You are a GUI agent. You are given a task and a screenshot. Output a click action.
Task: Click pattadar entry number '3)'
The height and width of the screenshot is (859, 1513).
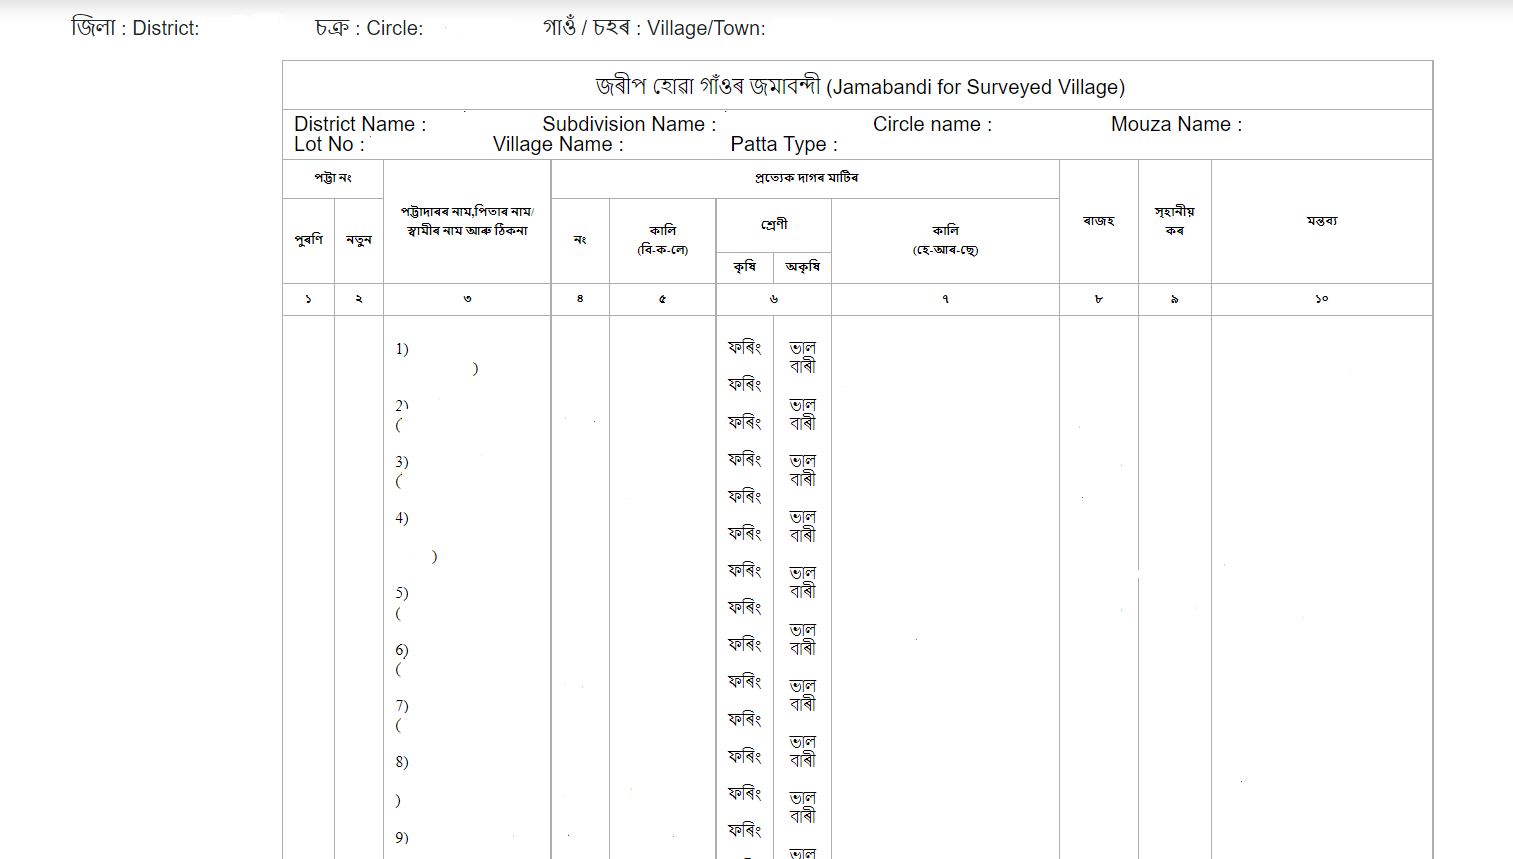click(x=402, y=462)
